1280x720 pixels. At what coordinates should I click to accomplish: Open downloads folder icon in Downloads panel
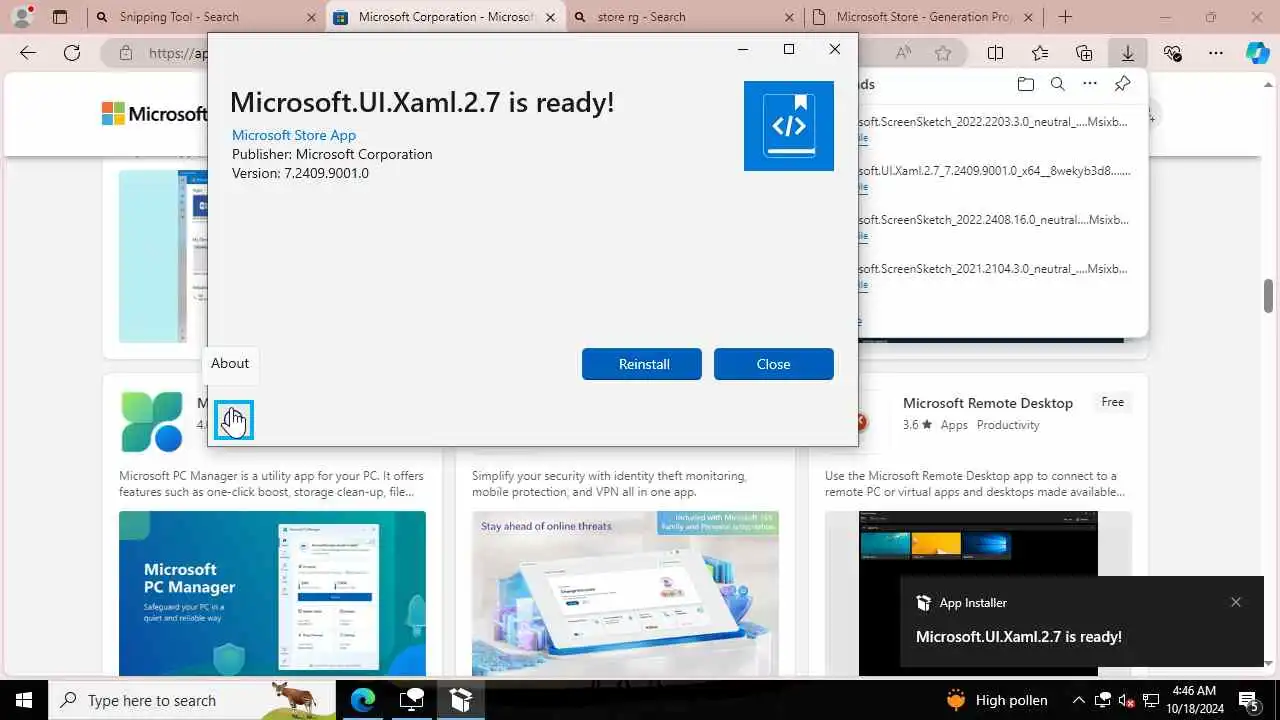(x=1025, y=84)
